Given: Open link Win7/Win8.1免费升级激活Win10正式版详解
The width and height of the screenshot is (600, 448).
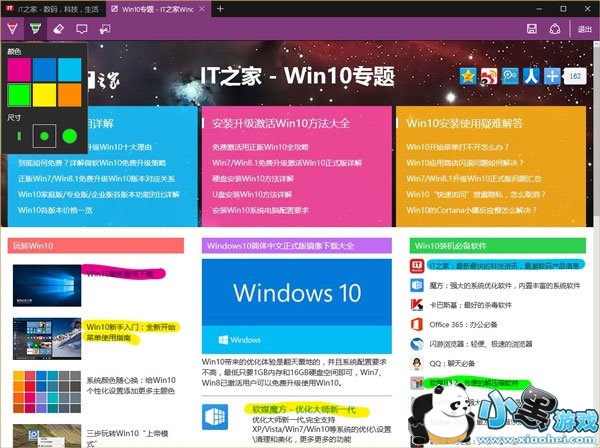Looking at the screenshot, I should [x=287, y=163].
